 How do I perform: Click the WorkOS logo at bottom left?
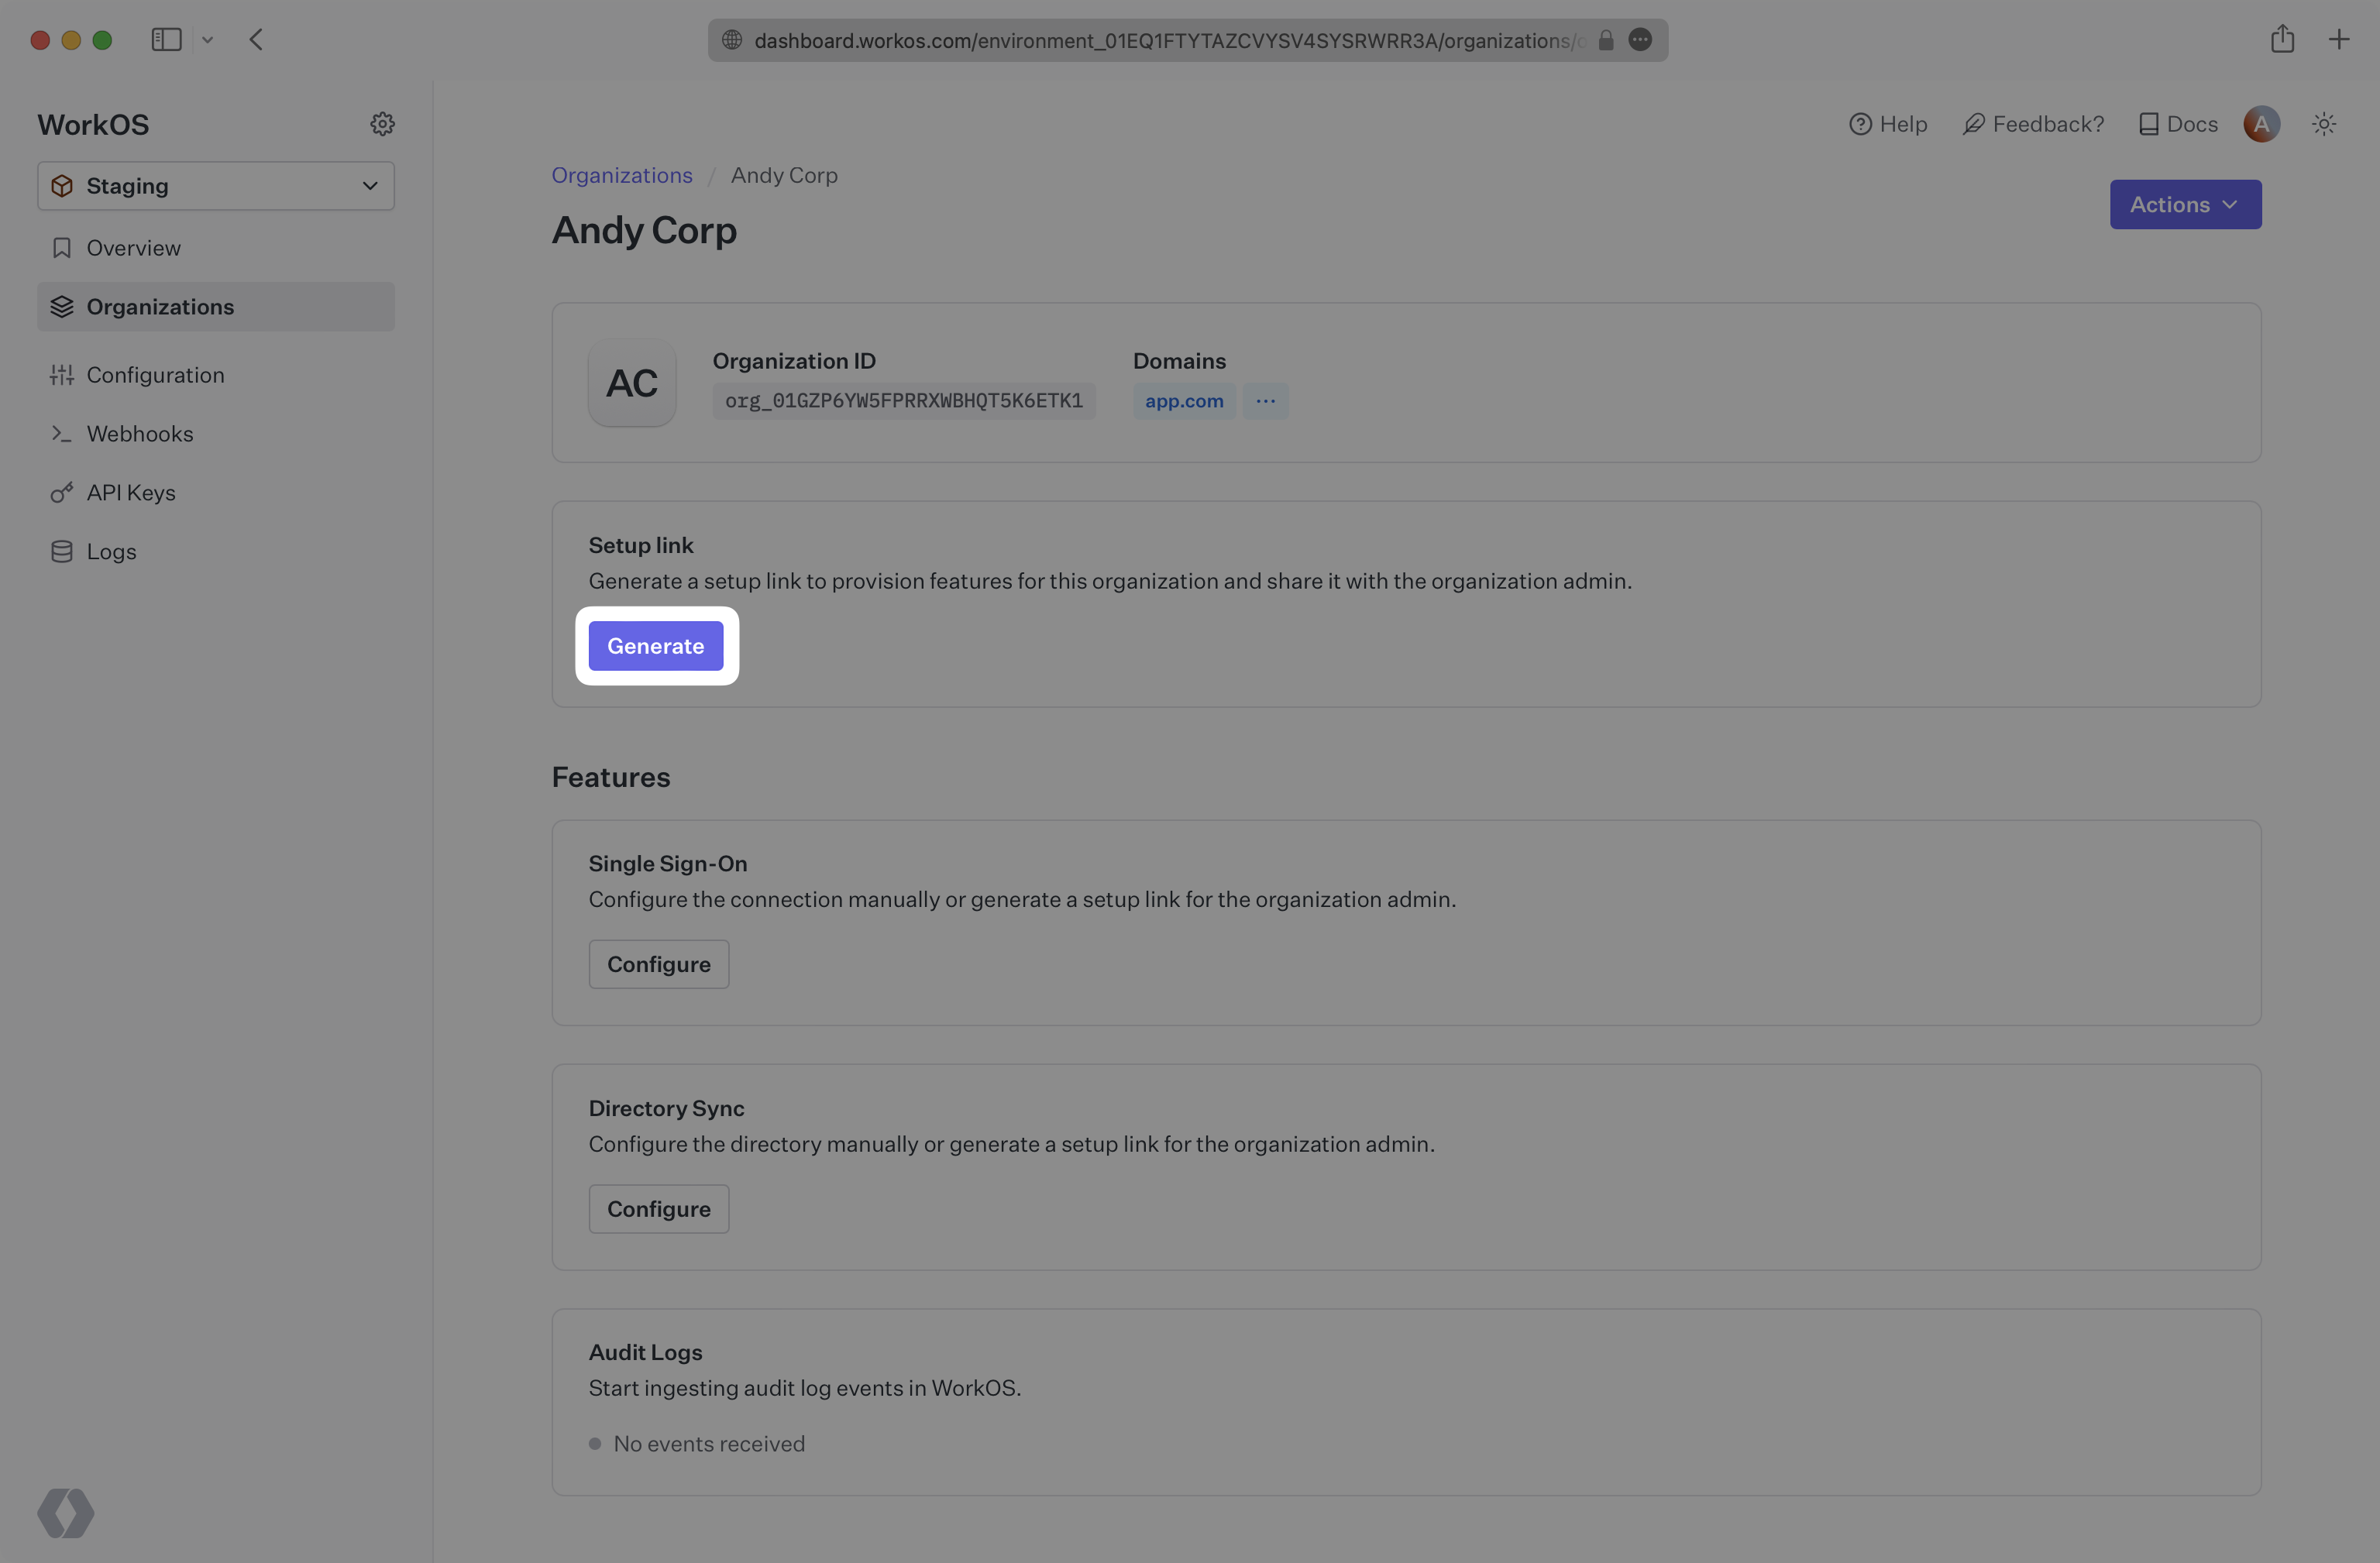click(x=66, y=1512)
